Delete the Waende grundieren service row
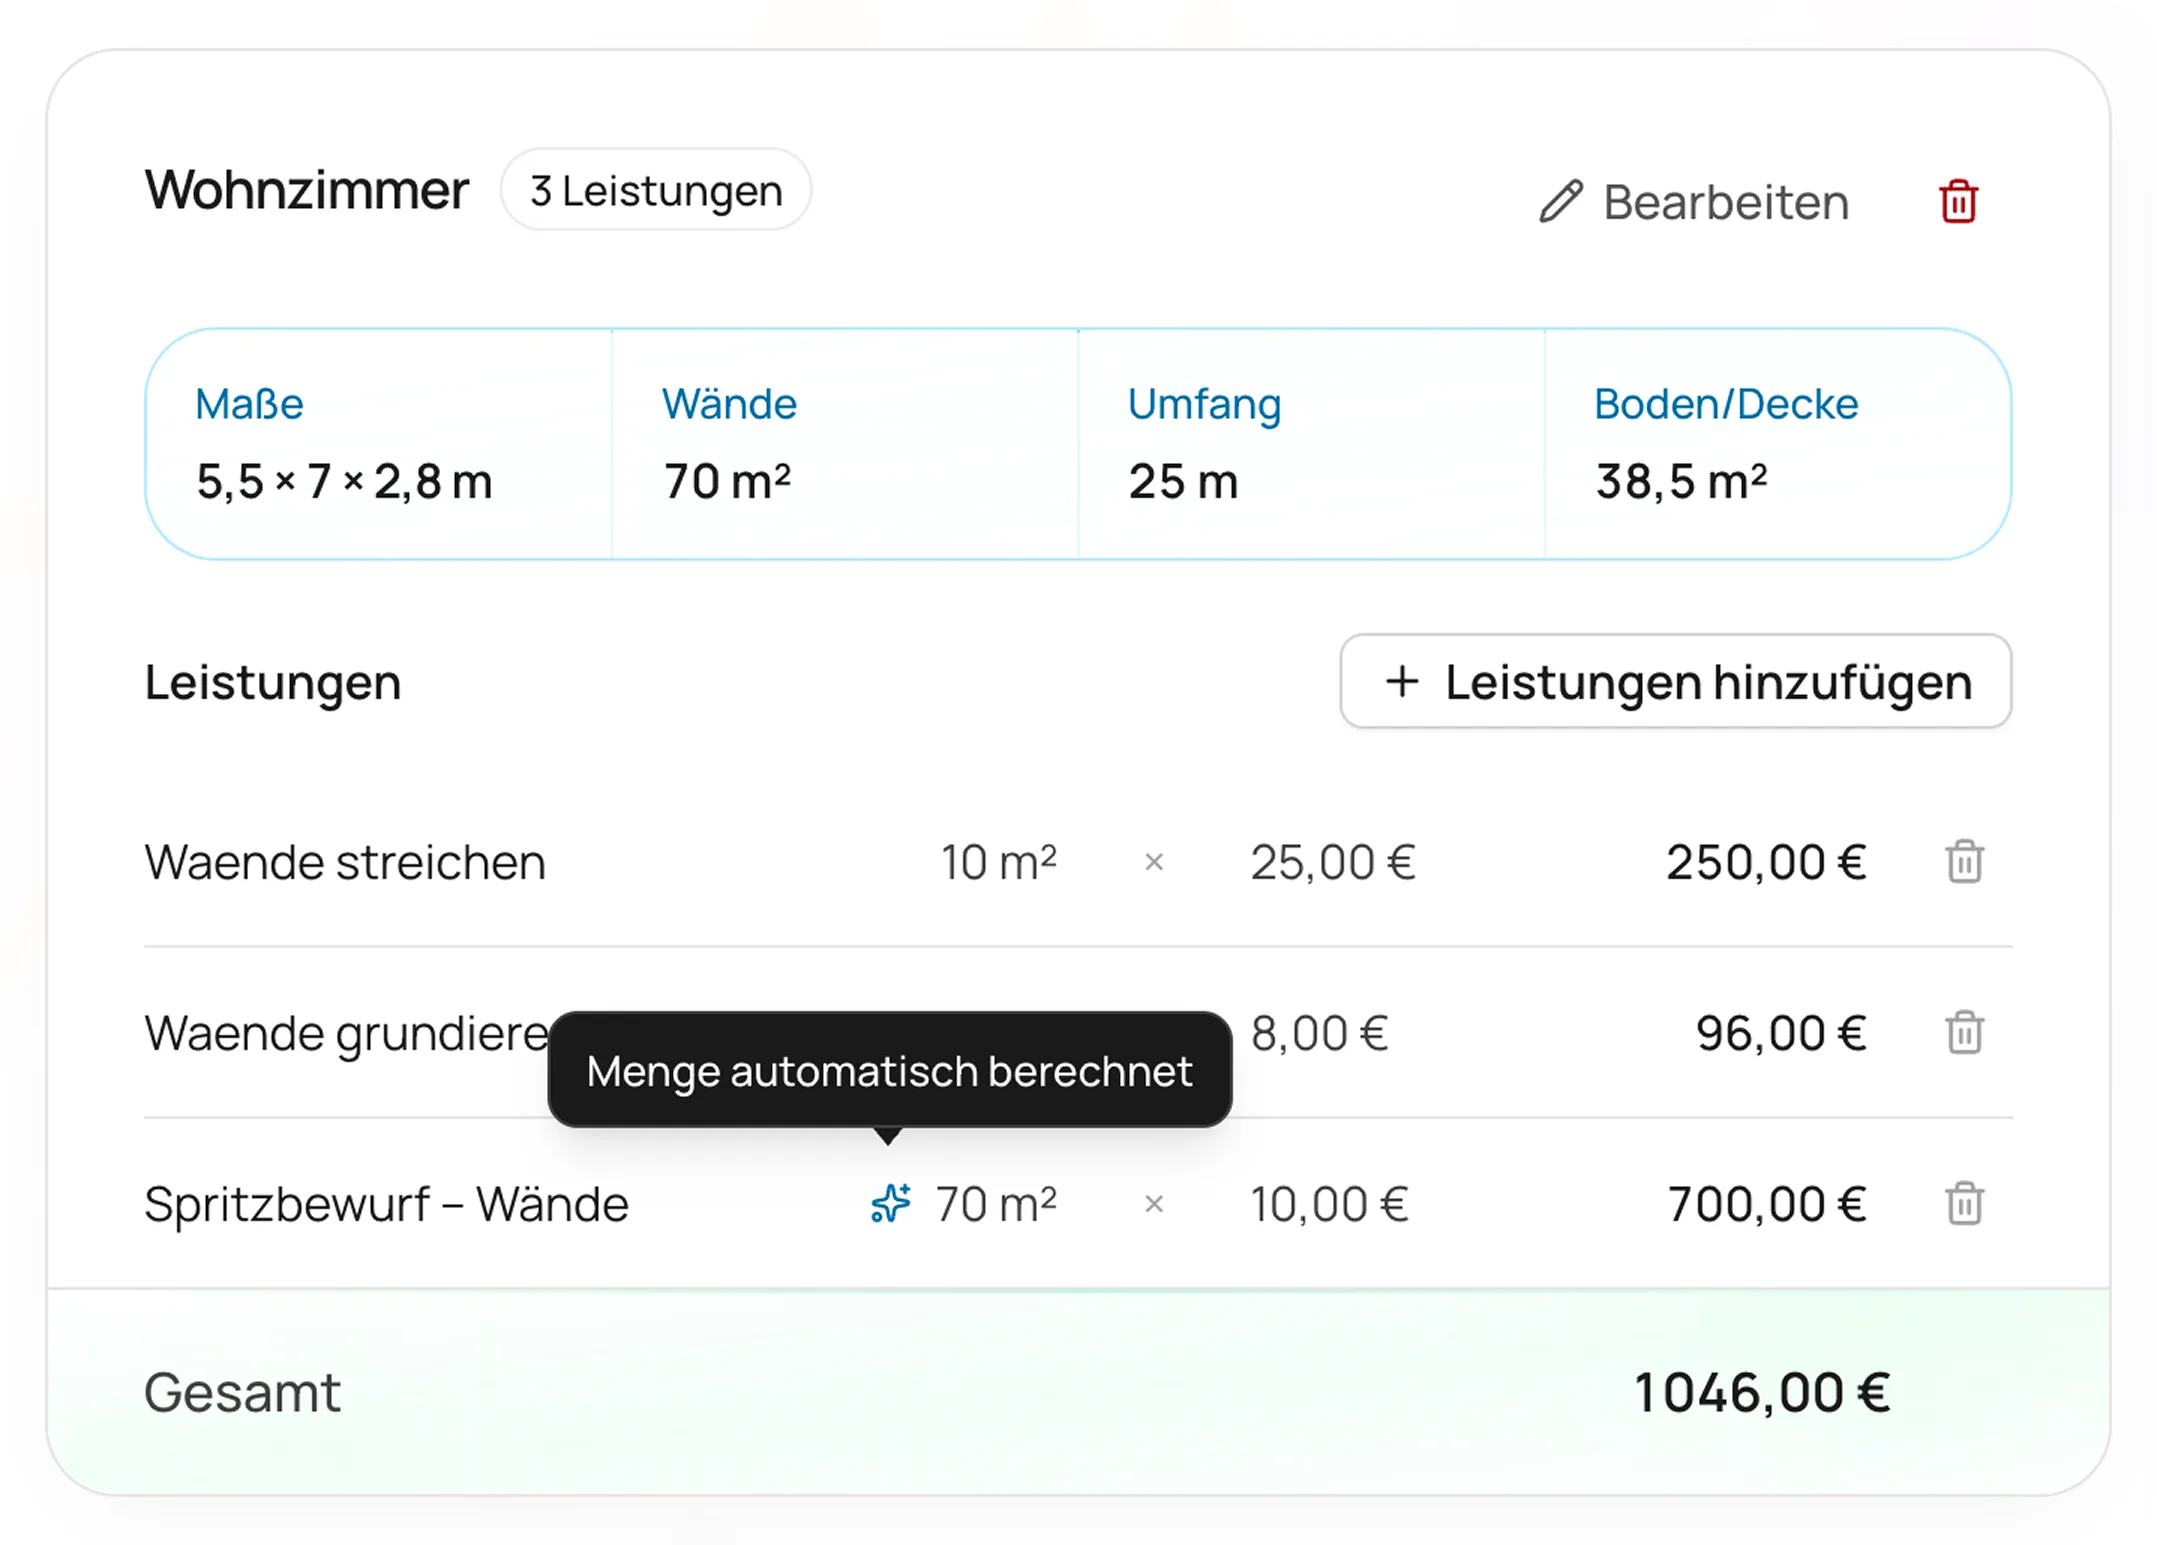The image size is (2157, 1545). coord(1964,1033)
